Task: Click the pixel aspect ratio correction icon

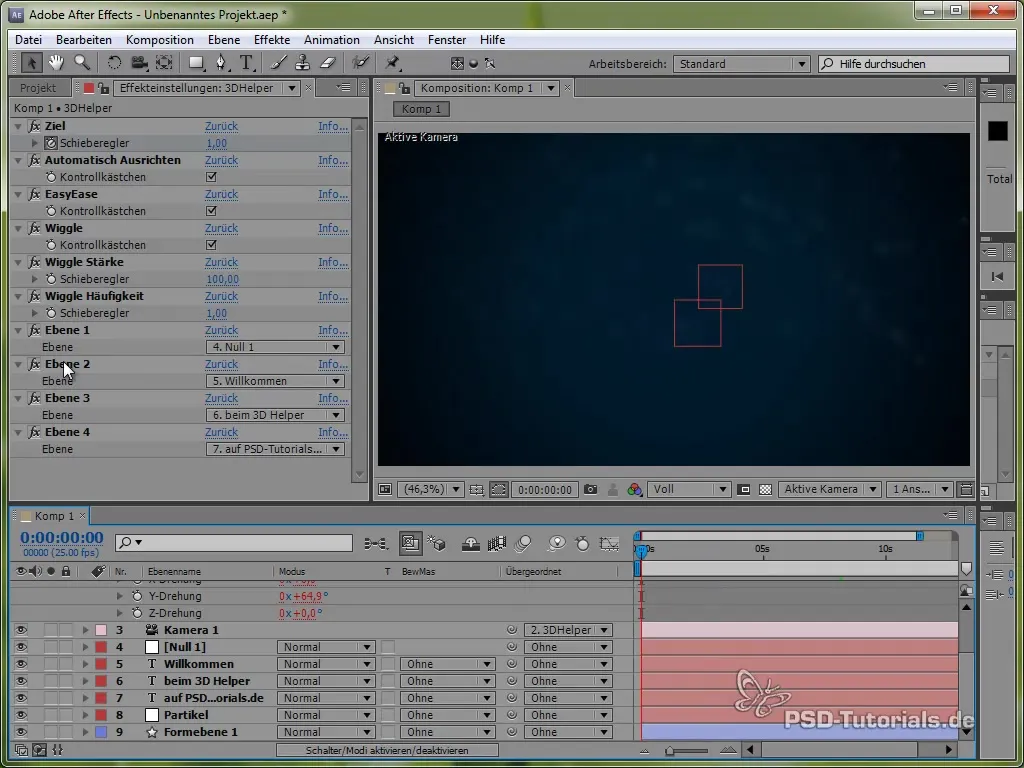Action: click(x=965, y=489)
